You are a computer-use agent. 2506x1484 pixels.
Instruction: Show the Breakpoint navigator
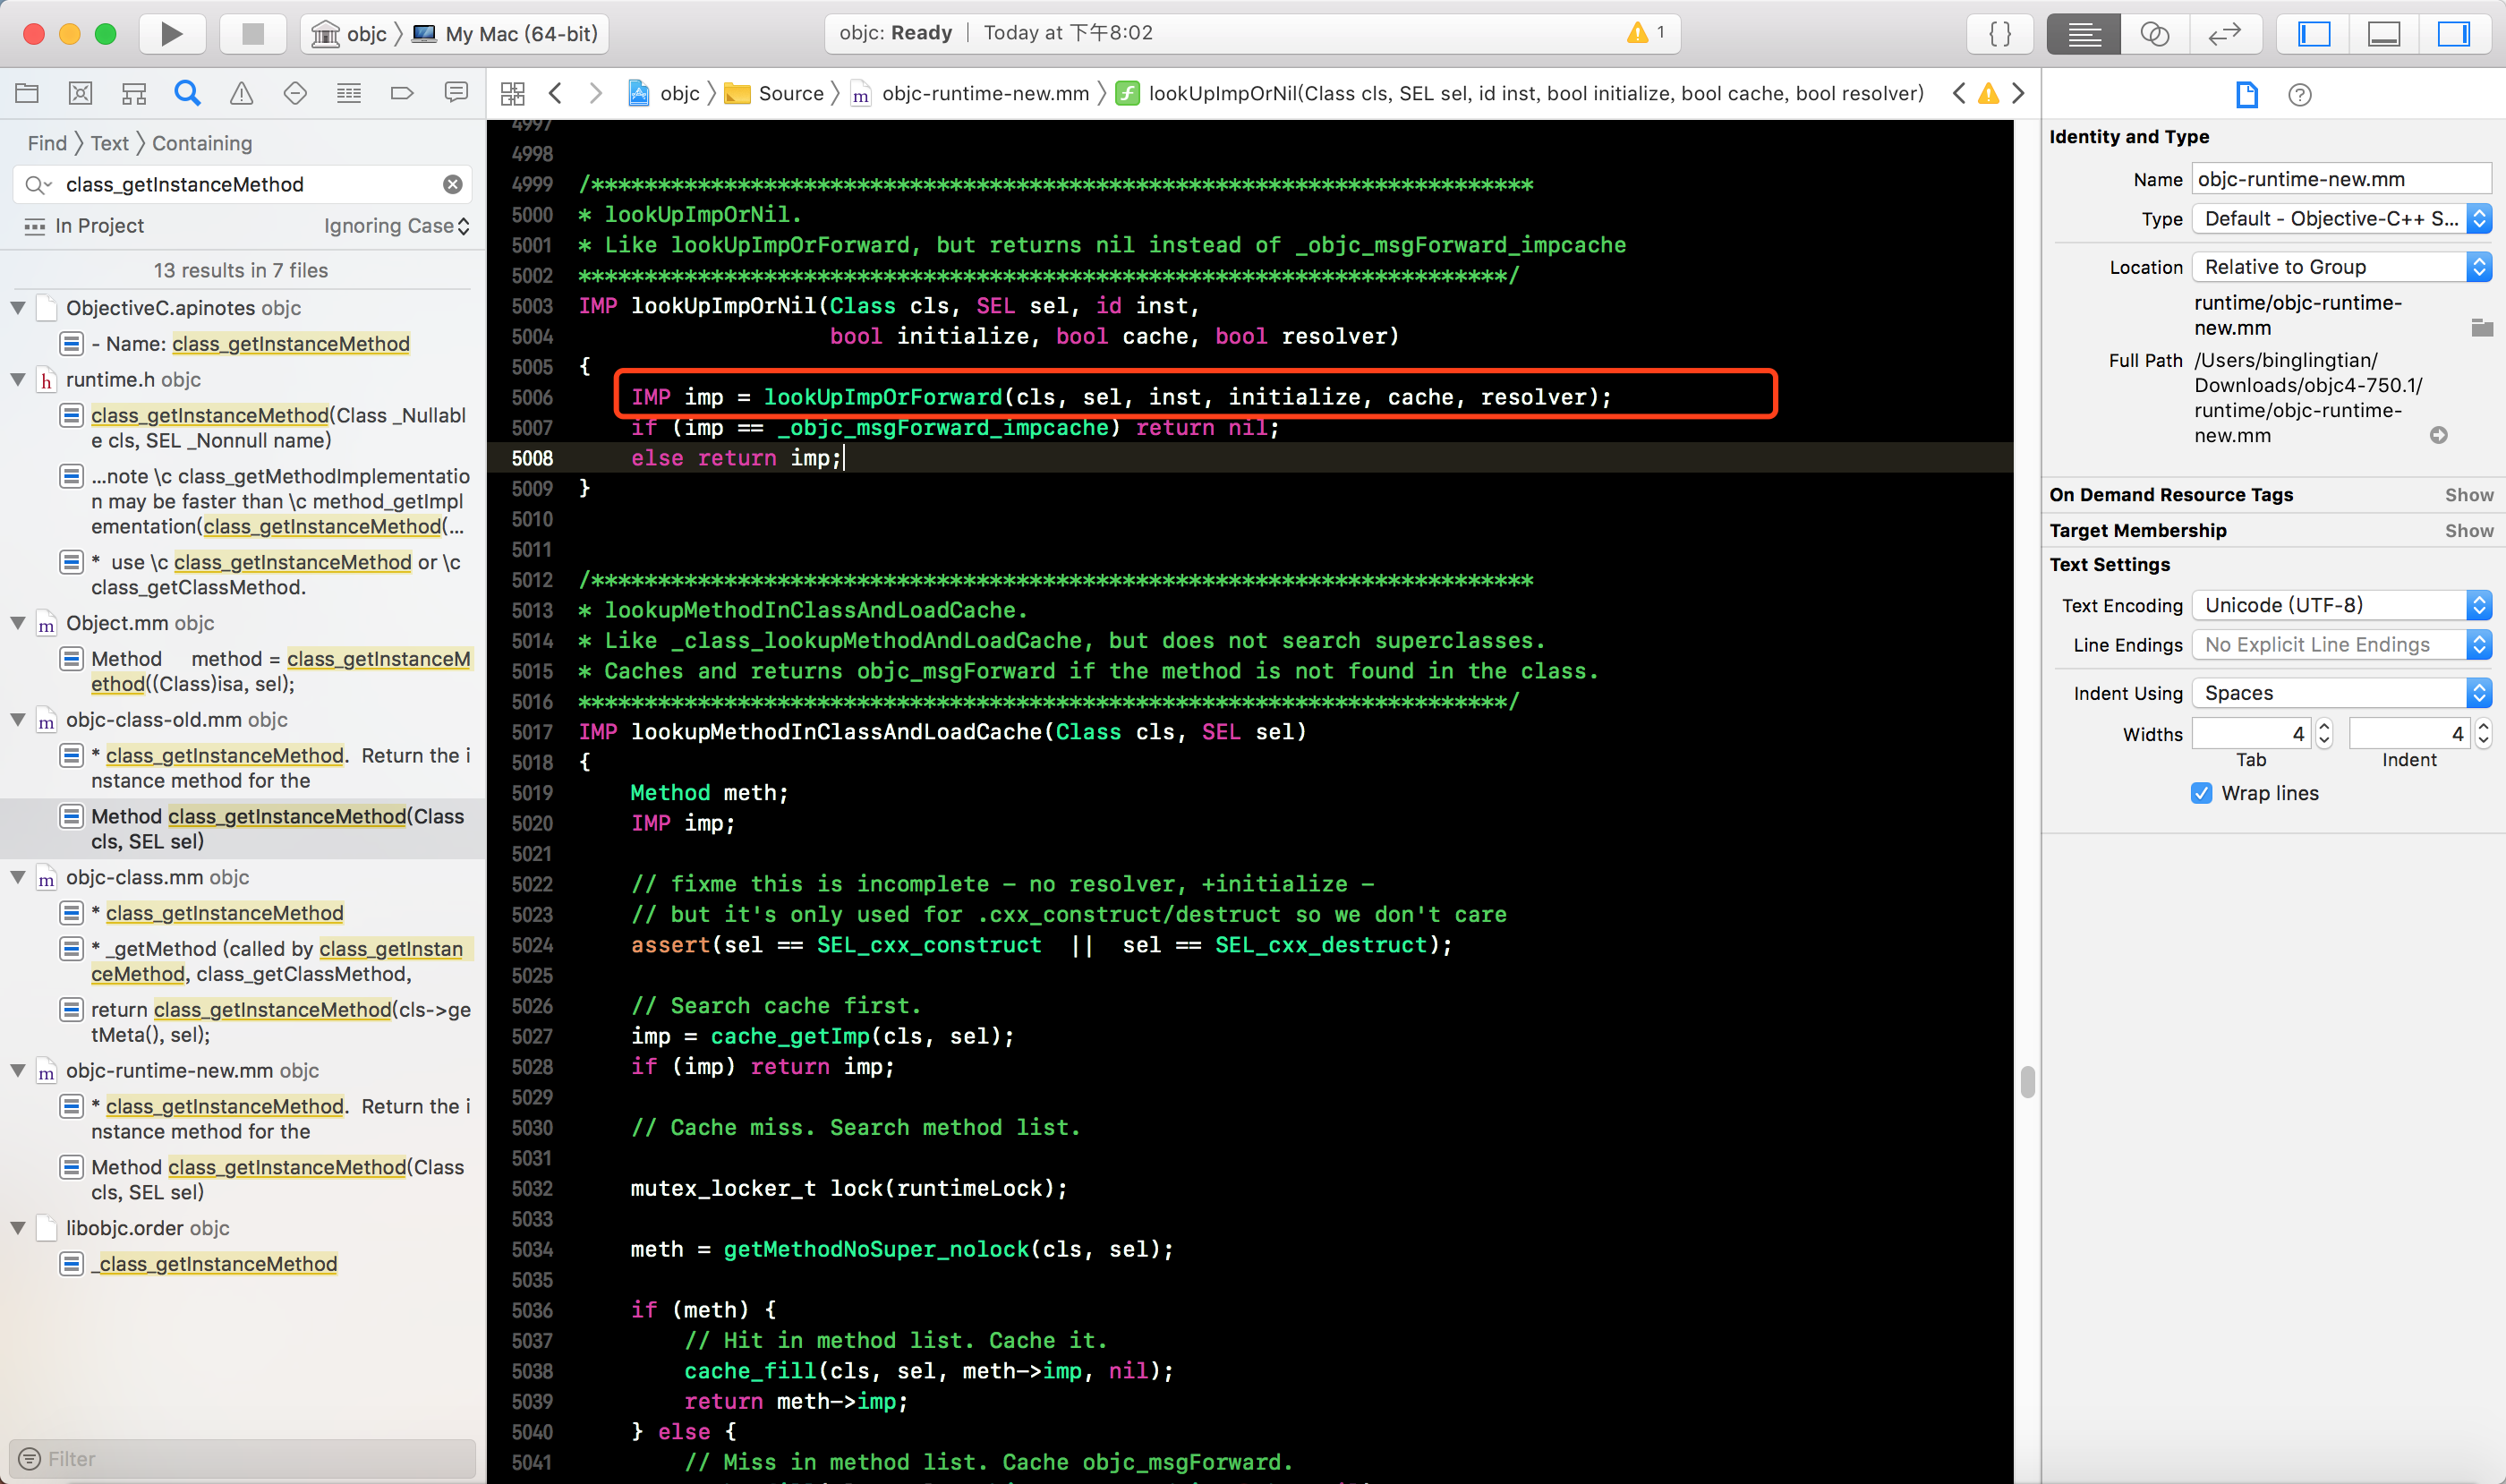(402, 94)
